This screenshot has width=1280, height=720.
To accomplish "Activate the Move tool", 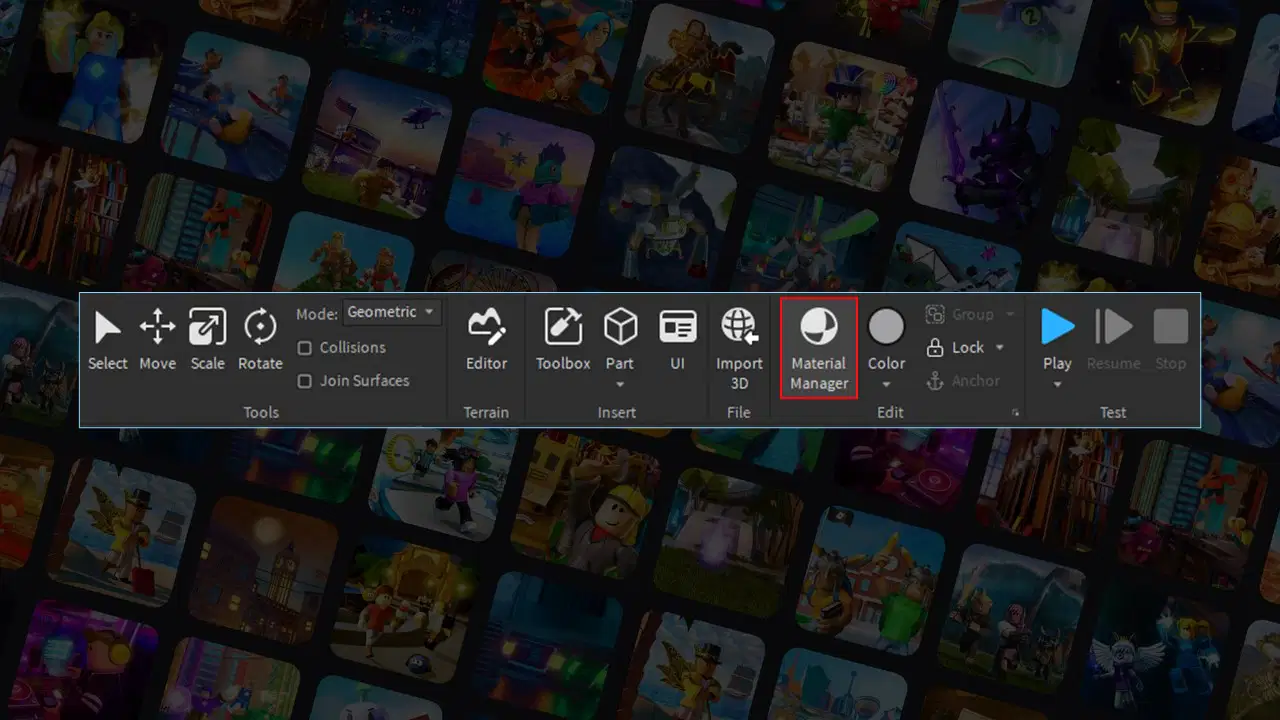I will click(x=157, y=339).
